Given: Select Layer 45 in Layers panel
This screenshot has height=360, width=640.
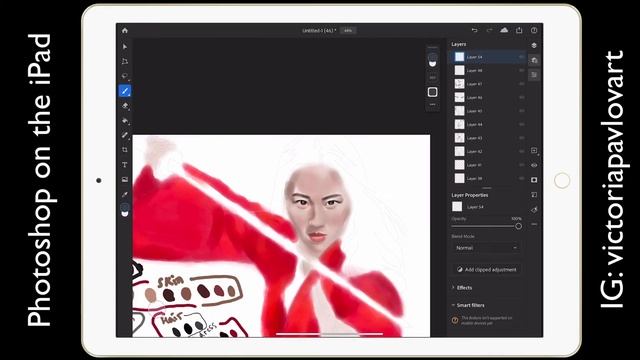Looking at the screenshot, I should point(488,111).
